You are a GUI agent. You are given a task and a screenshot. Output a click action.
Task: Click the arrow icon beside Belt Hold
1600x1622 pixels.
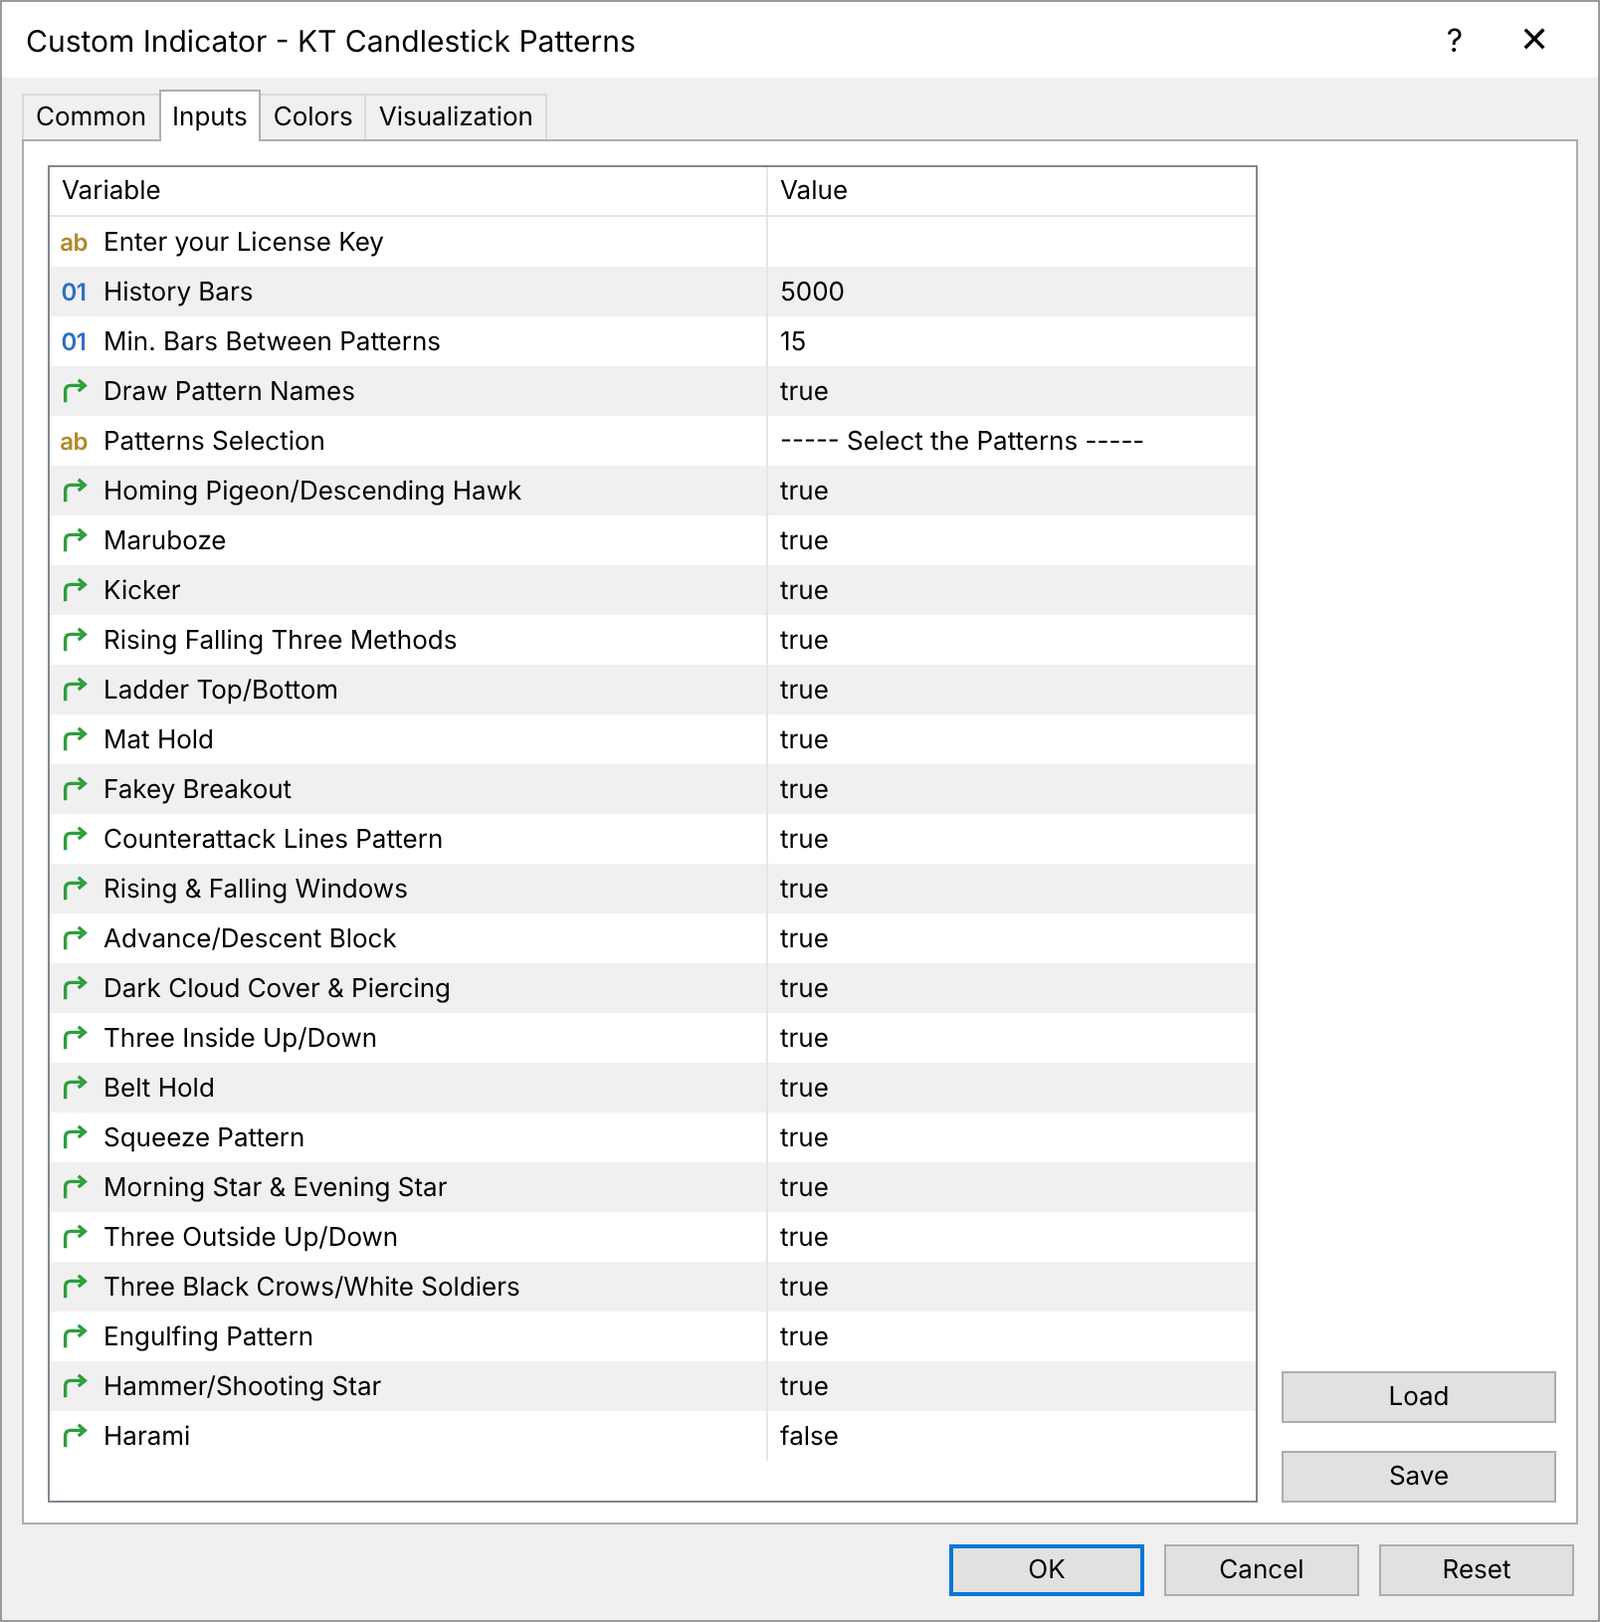click(75, 1088)
